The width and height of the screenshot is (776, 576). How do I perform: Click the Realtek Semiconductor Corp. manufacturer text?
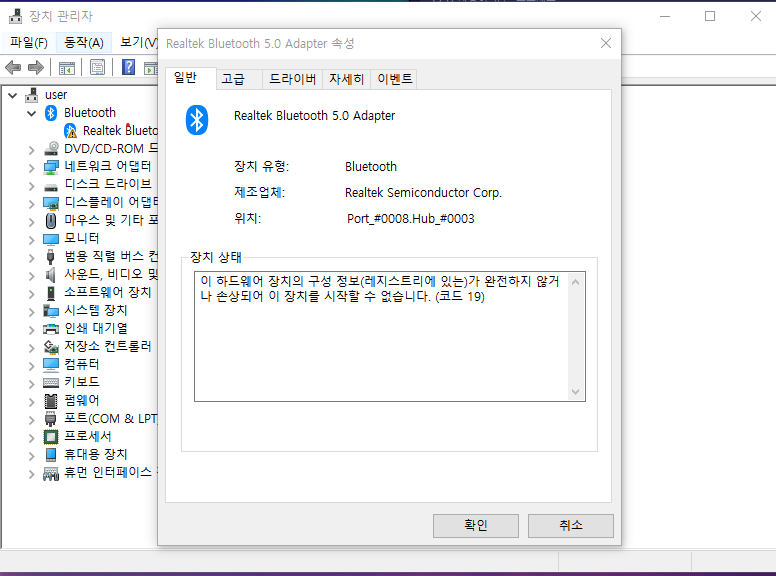pos(423,192)
